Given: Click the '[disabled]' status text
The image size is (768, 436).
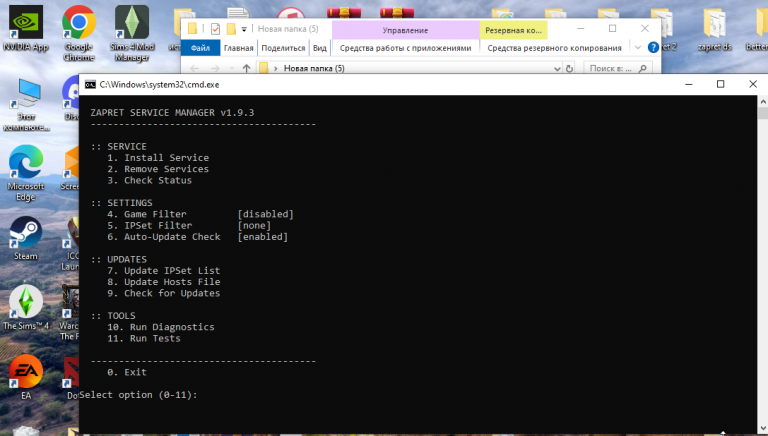Looking at the screenshot, I should pos(265,214).
